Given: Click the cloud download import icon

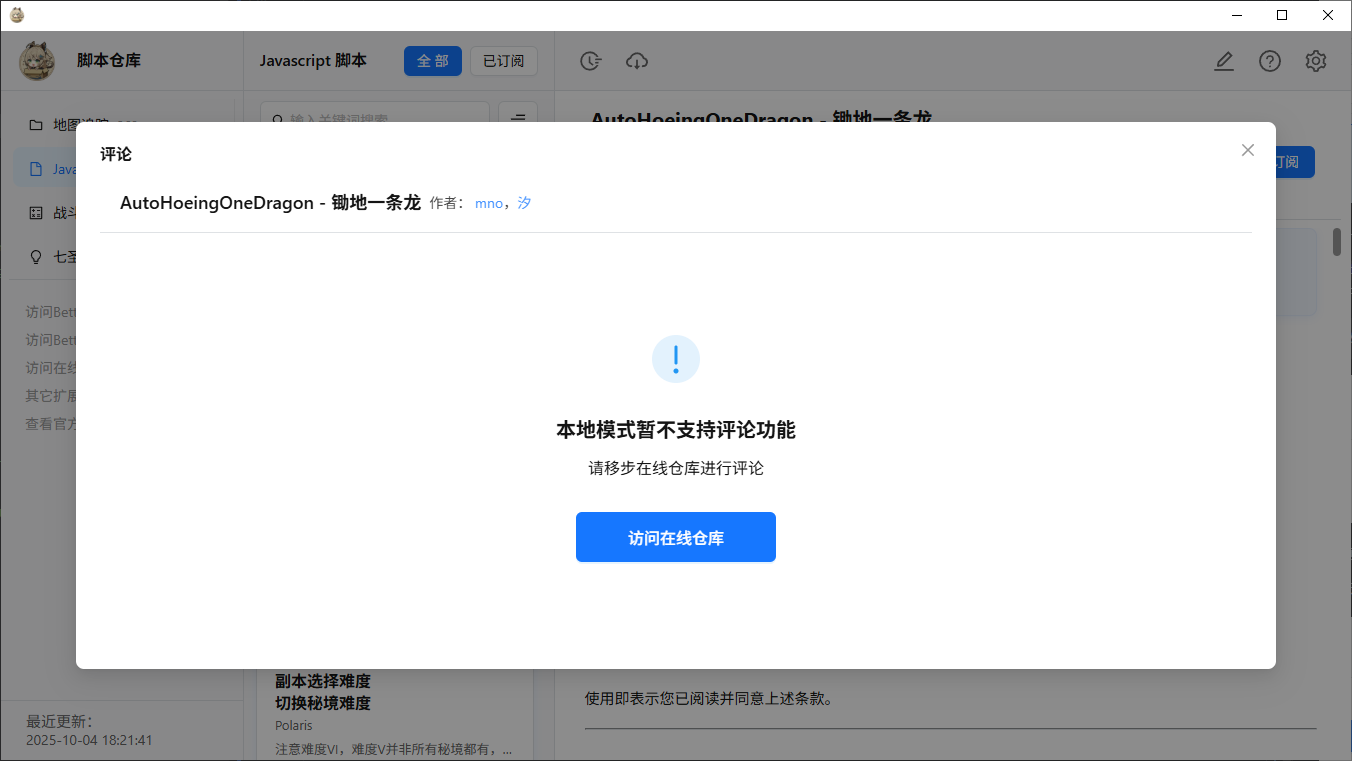Looking at the screenshot, I should (x=637, y=61).
